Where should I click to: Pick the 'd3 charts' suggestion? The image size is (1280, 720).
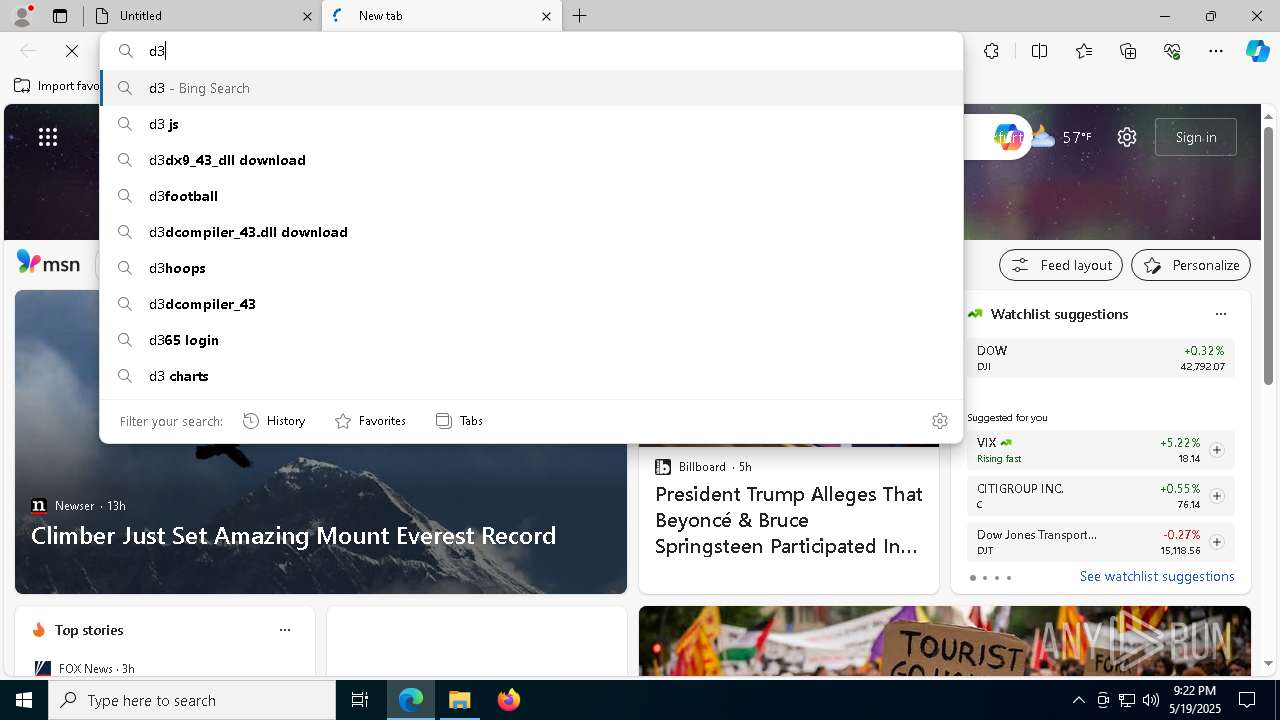click(531, 376)
